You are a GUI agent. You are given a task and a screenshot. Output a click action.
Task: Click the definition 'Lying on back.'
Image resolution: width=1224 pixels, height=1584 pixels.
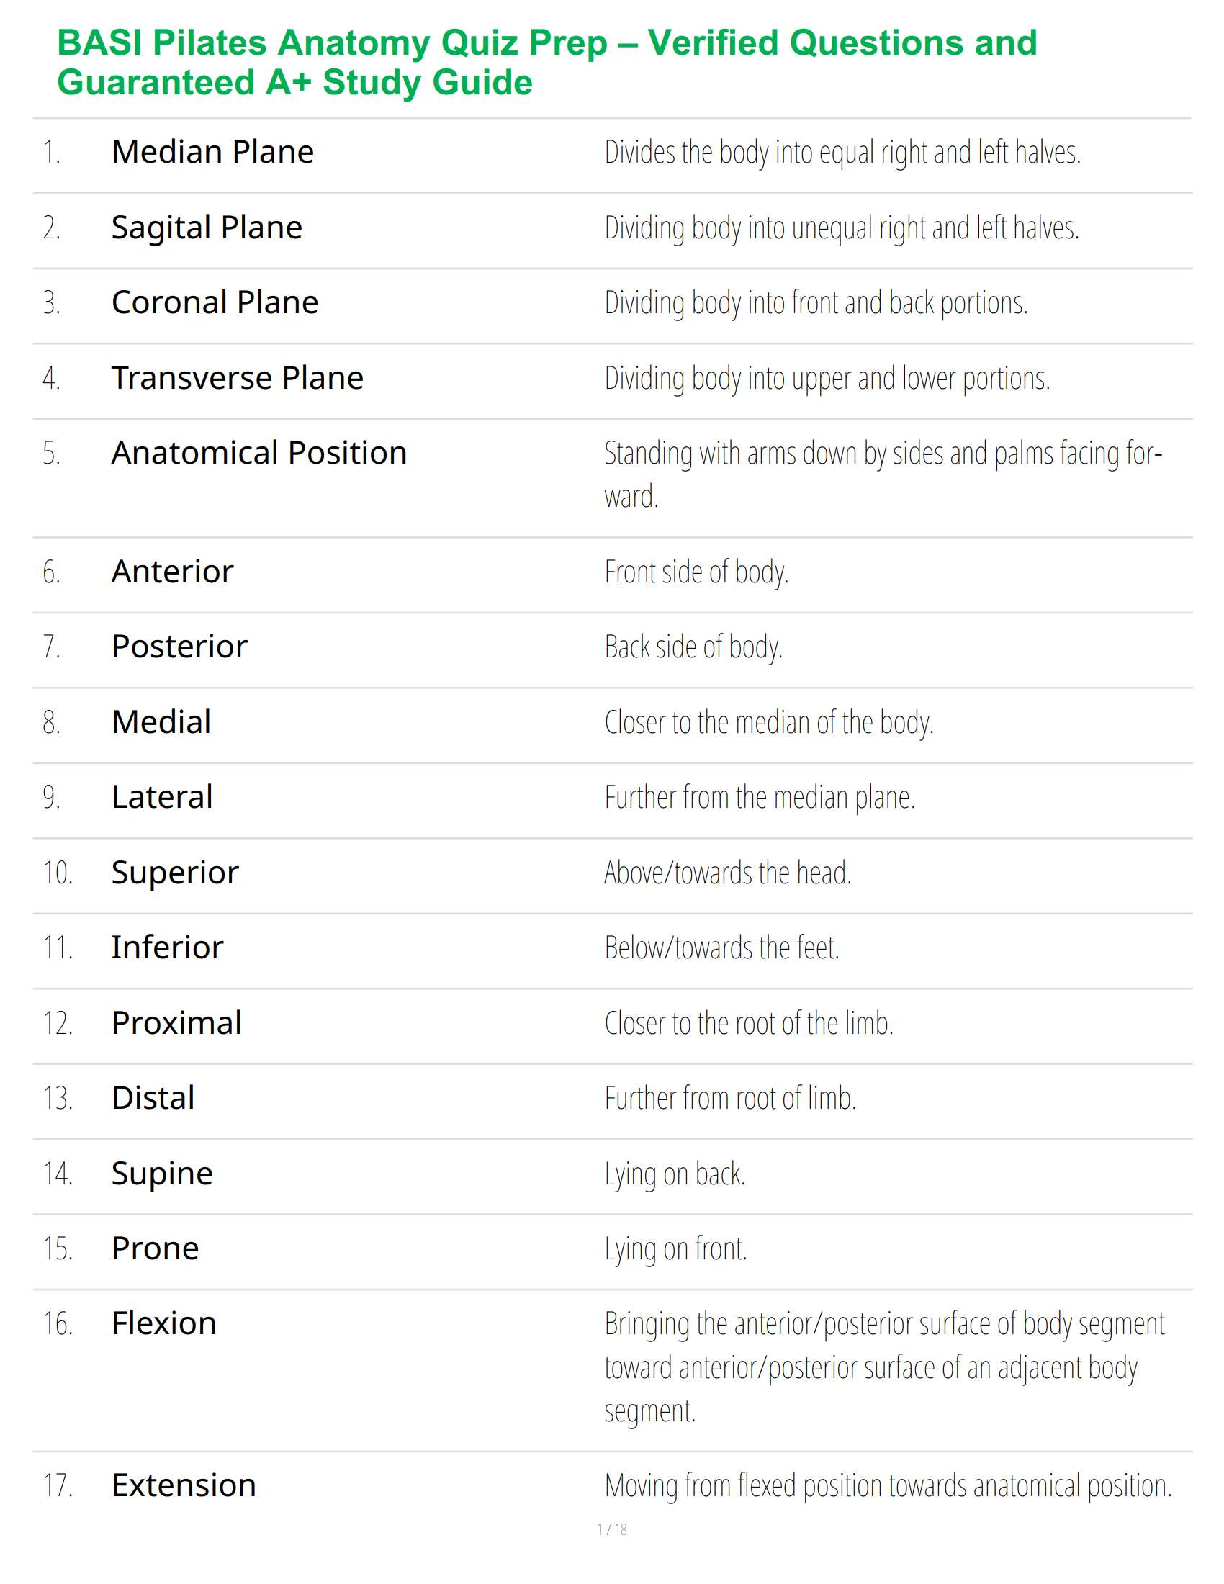pos(675,1174)
